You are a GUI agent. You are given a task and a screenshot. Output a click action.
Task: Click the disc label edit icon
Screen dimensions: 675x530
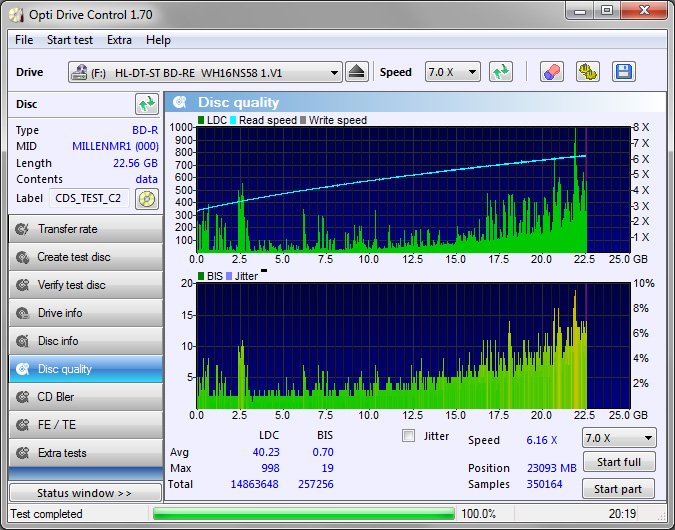147,198
